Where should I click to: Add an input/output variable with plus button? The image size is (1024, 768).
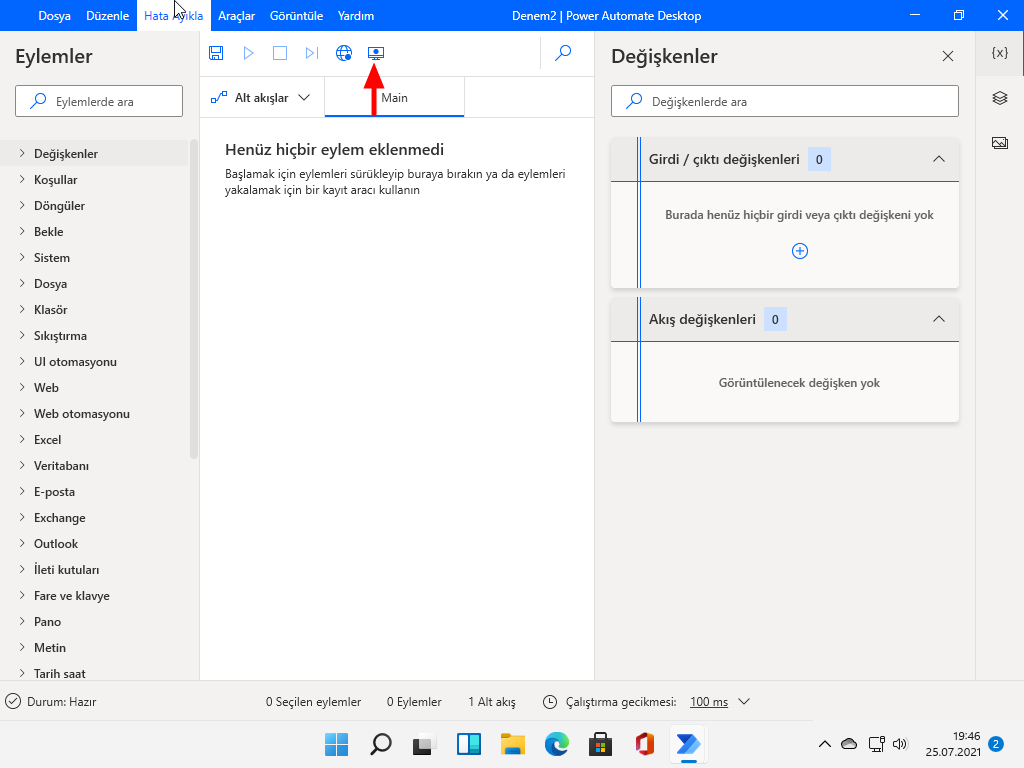click(x=799, y=251)
